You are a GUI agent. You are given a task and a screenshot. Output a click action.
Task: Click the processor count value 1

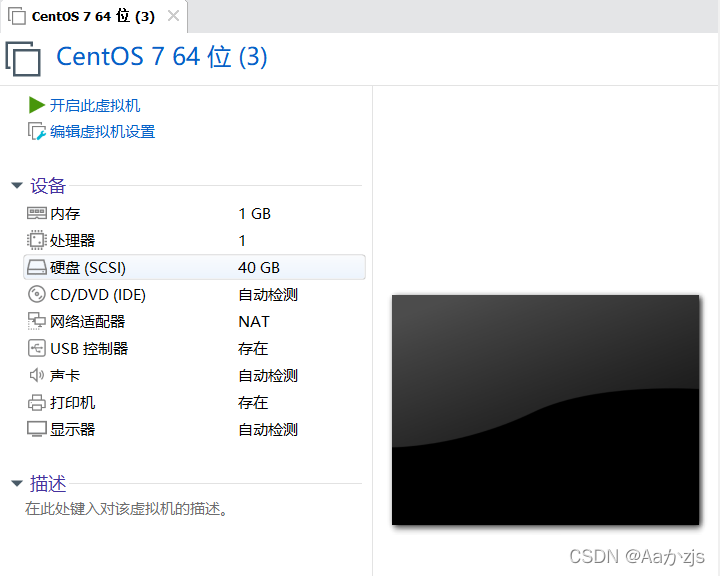(x=242, y=240)
